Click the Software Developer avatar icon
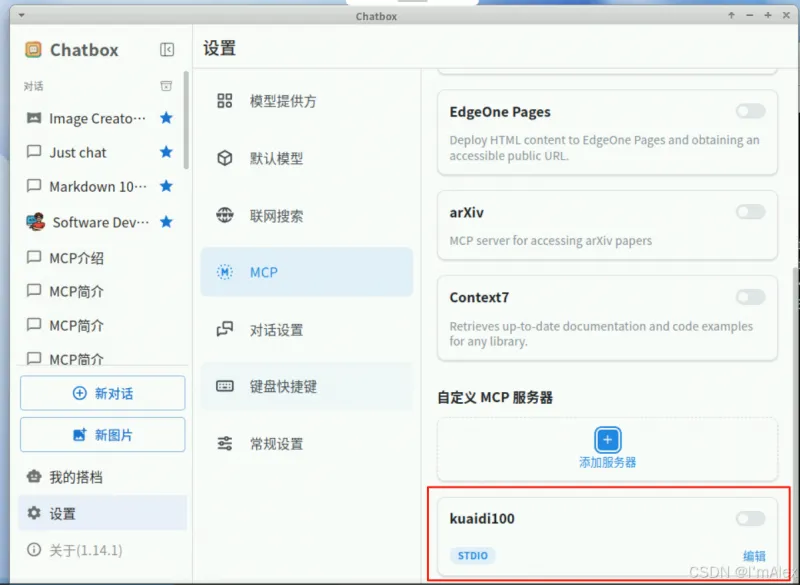Viewport: 800px width, 585px height. pos(35,222)
